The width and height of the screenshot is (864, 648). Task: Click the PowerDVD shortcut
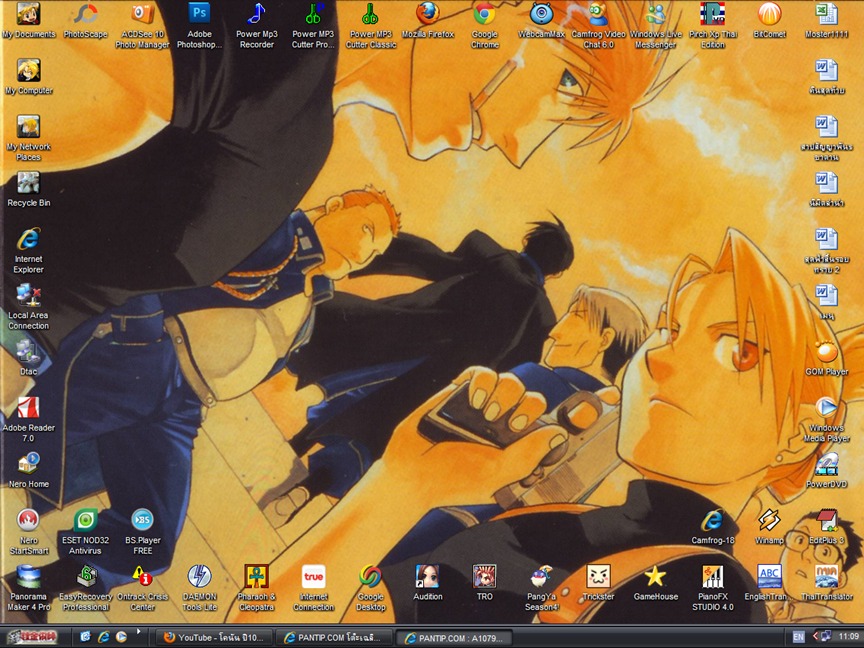click(x=826, y=471)
